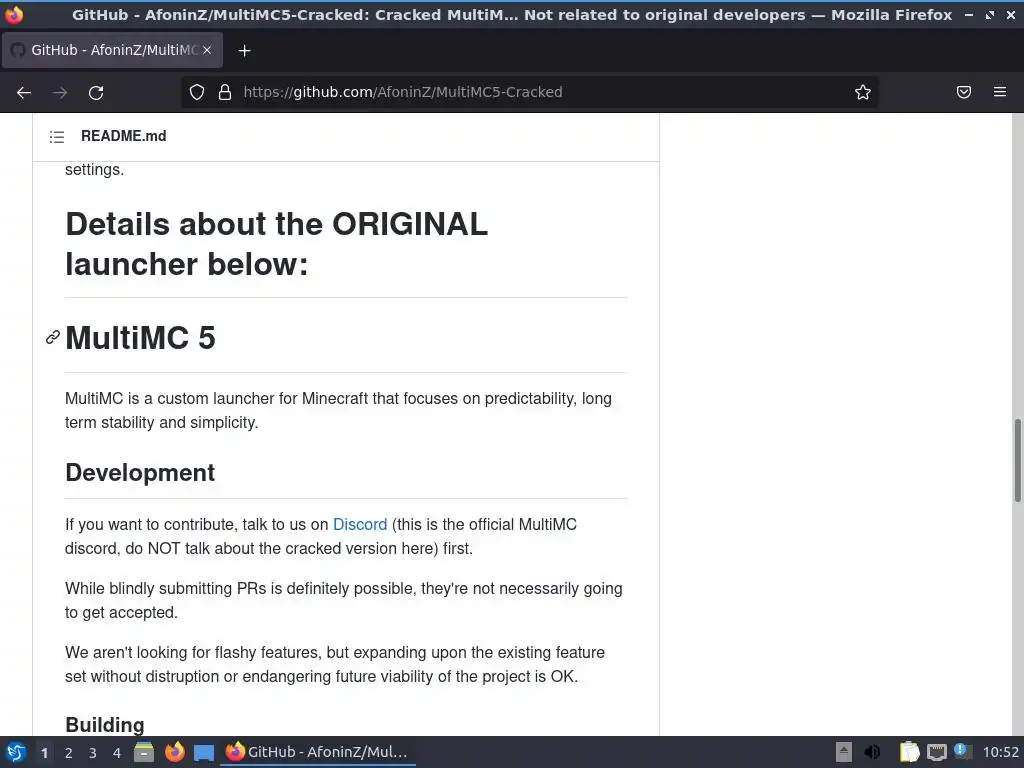
Task: Open notification alert tray icon
Action: [962, 751]
